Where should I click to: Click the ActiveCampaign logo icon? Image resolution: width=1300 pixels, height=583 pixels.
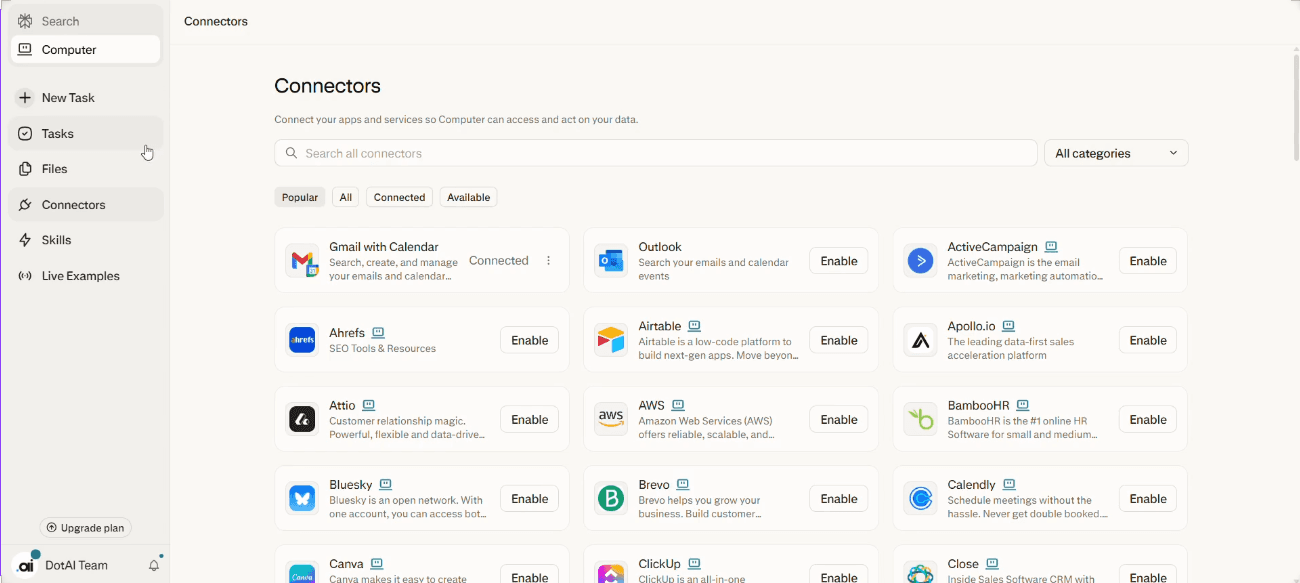pyautogui.click(x=920, y=261)
